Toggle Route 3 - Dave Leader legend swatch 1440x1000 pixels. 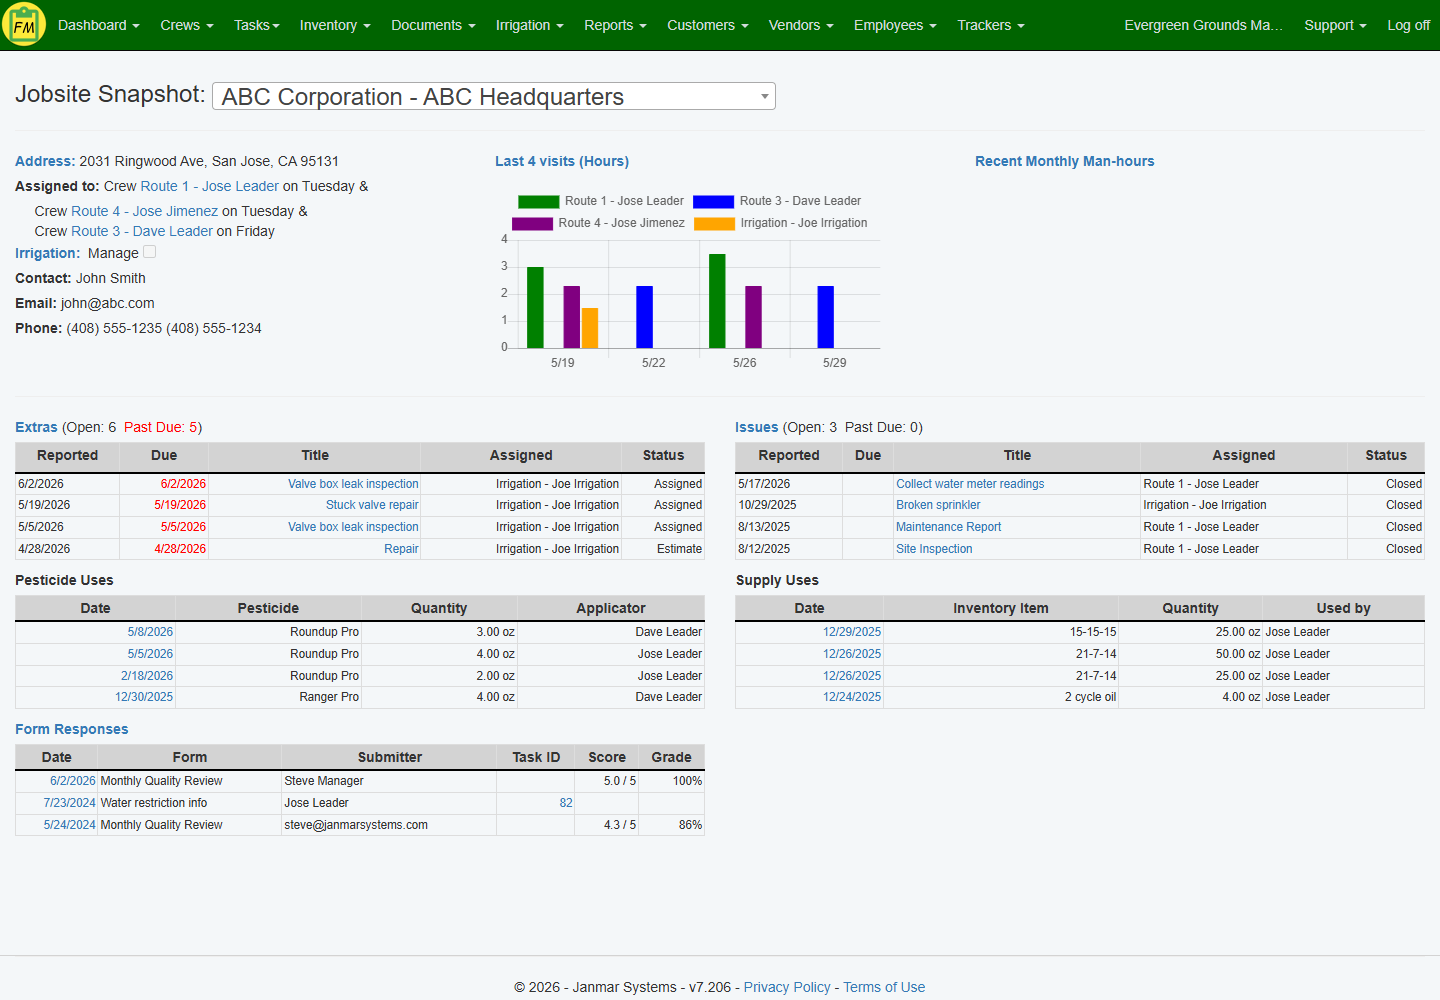click(x=713, y=201)
